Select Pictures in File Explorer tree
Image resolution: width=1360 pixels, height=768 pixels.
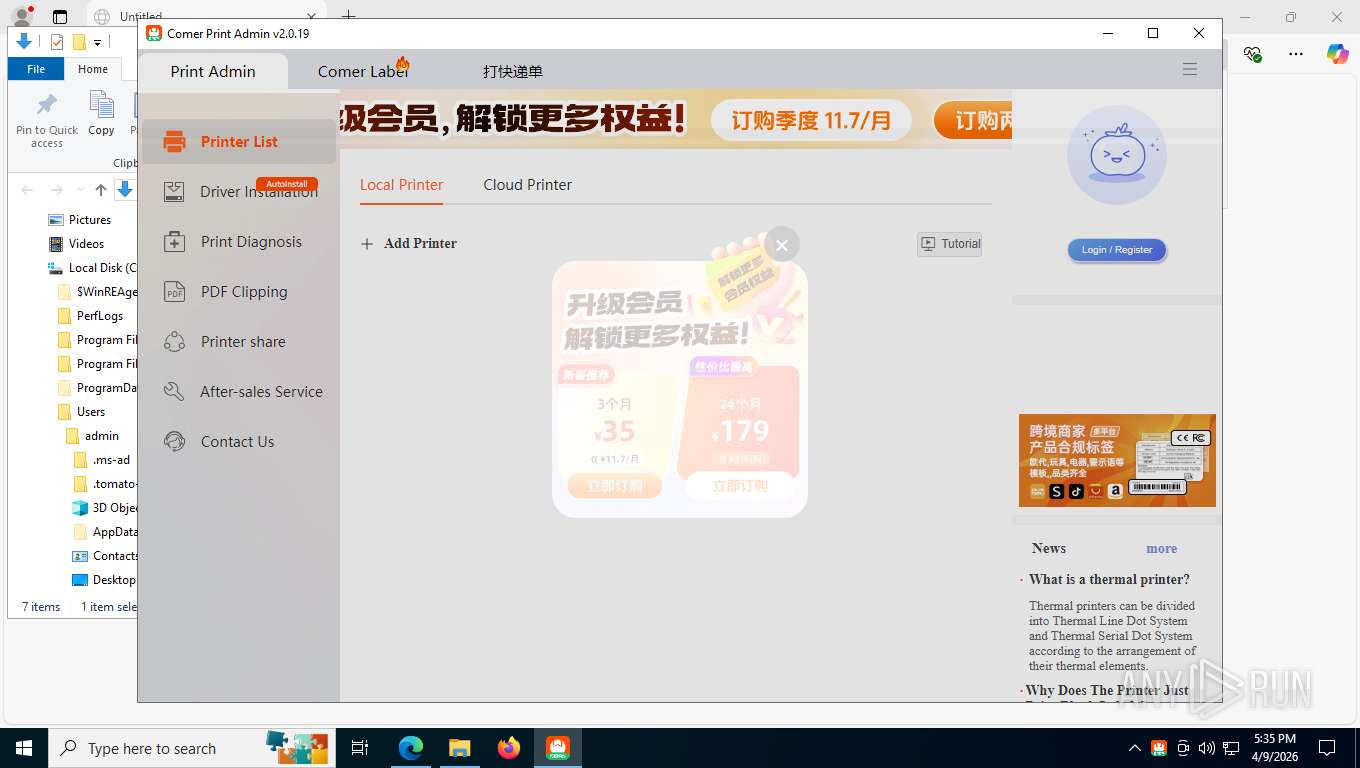[x=80, y=219]
